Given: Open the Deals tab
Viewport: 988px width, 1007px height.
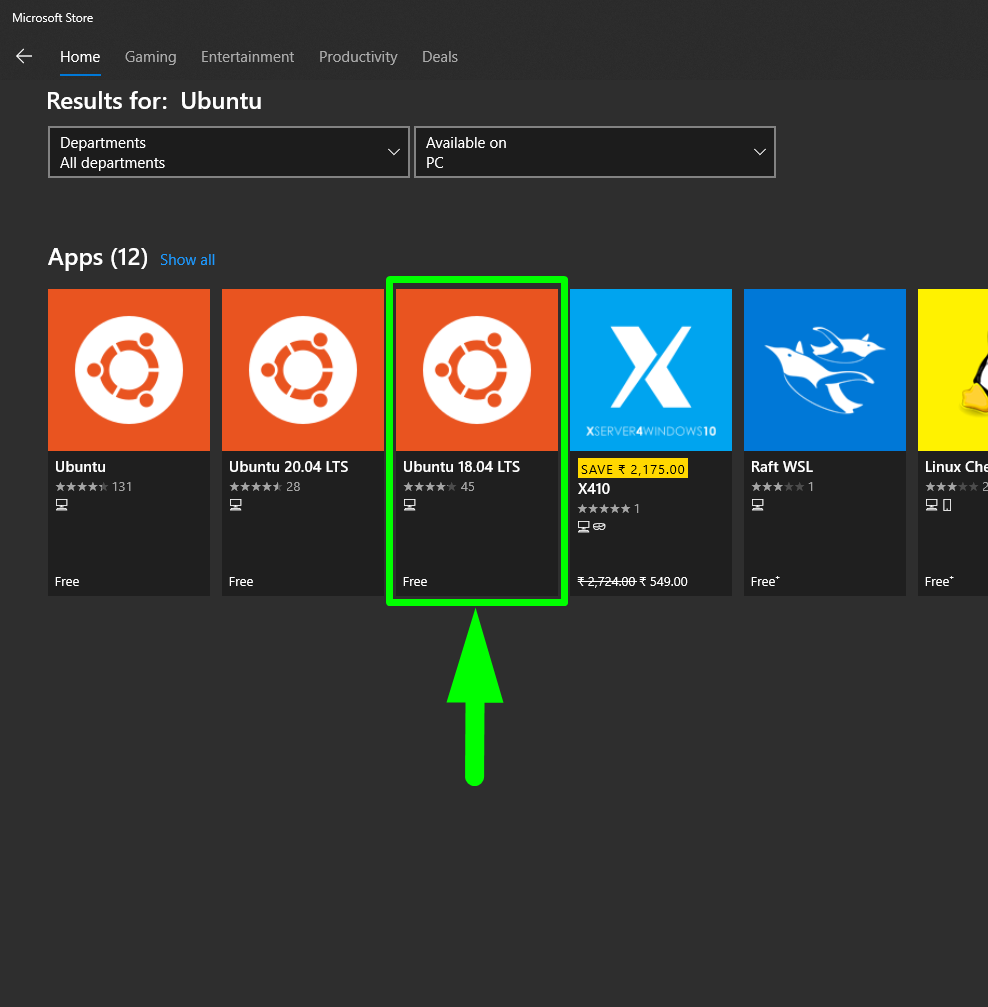Looking at the screenshot, I should tap(439, 57).
